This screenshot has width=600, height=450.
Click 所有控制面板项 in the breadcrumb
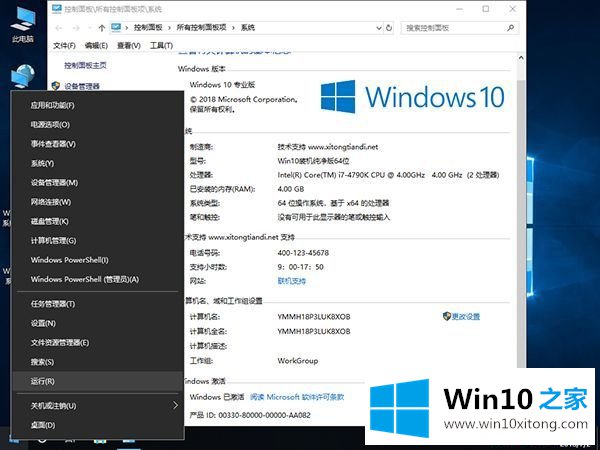tap(201, 28)
